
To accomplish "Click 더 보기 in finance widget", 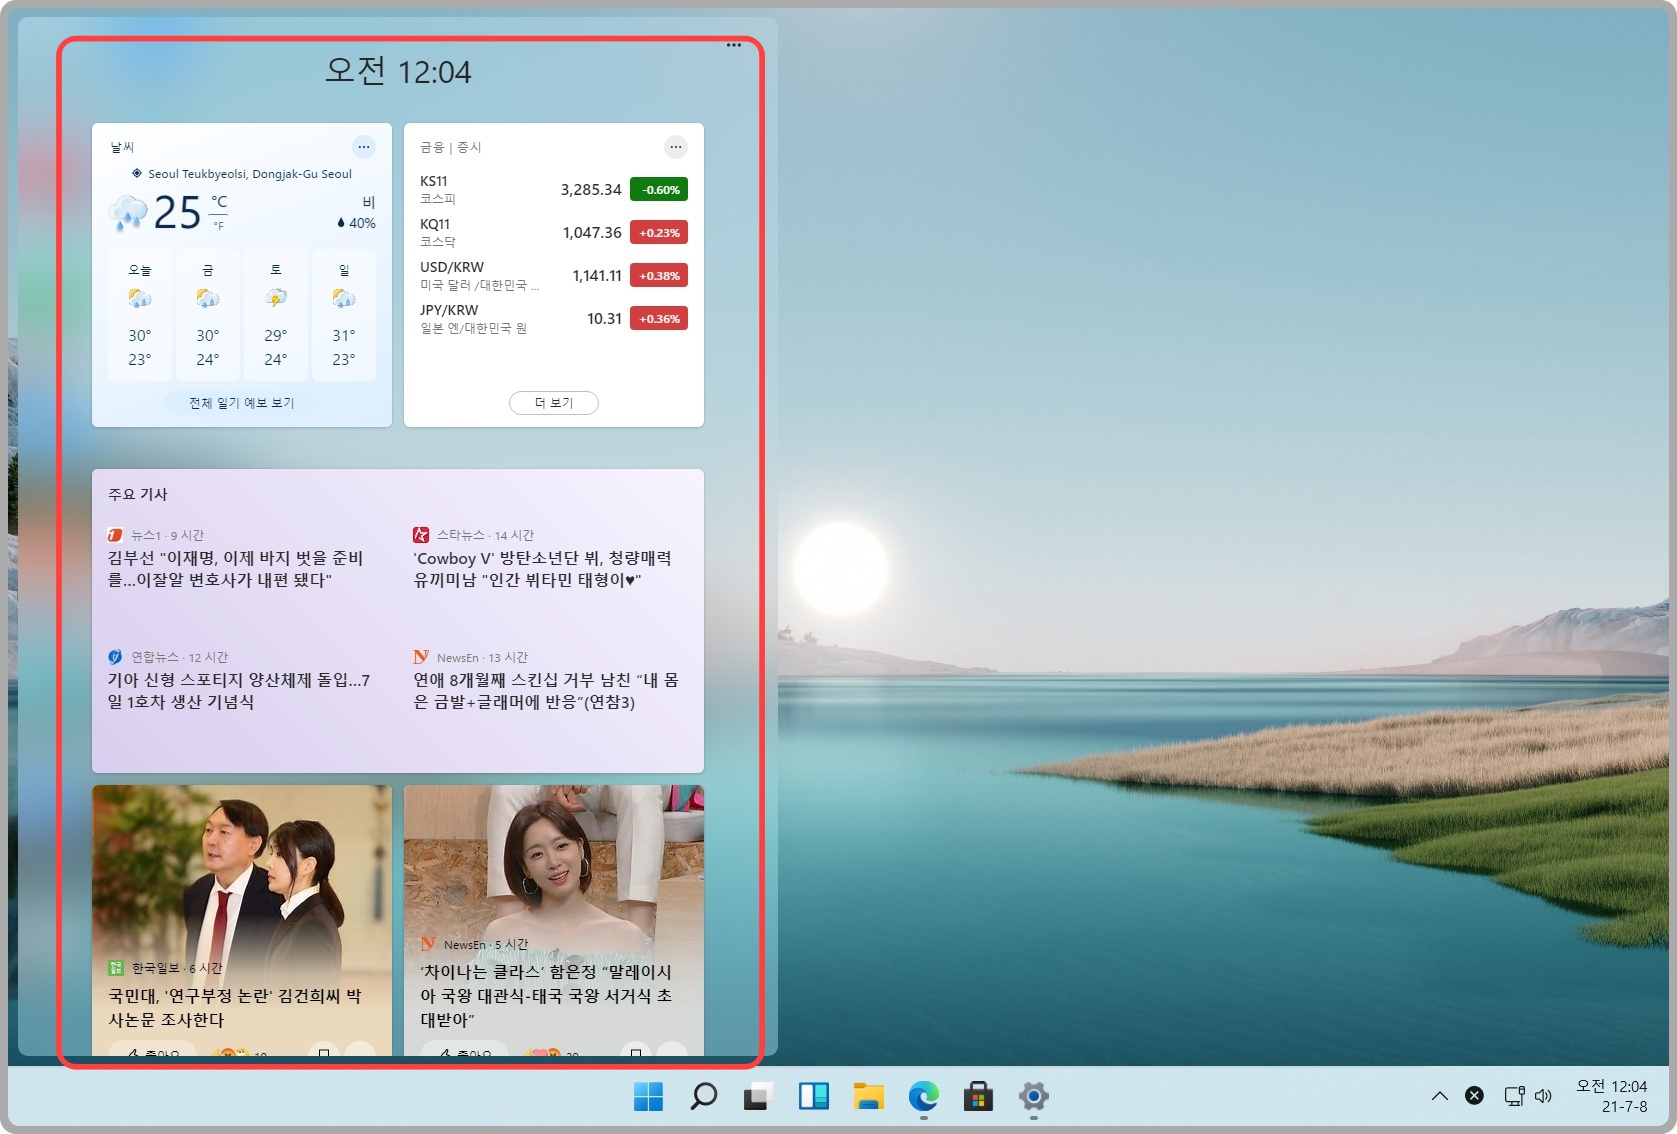I will 554,403.
